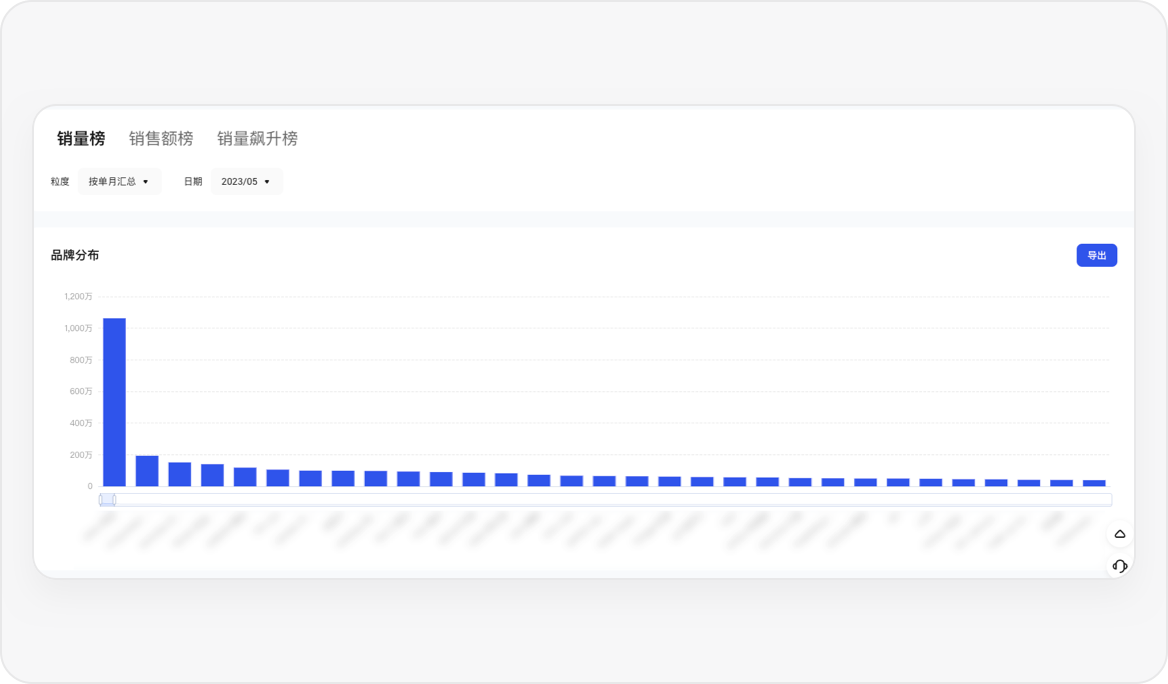Open the 2023/05 date dropdown

point(247,181)
